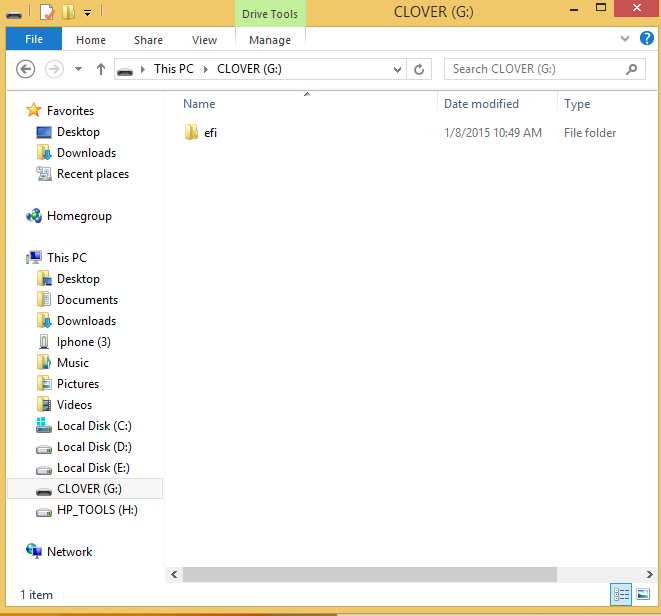The width and height of the screenshot is (661, 616).
Task: Open the Customize Quick Access Toolbar dropdown
Action: 87,13
